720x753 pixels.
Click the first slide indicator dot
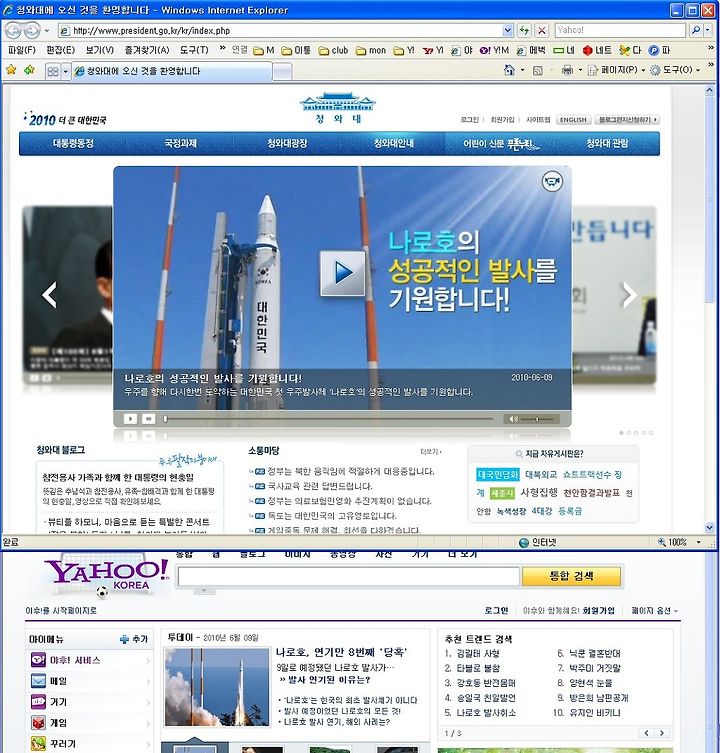622,433
